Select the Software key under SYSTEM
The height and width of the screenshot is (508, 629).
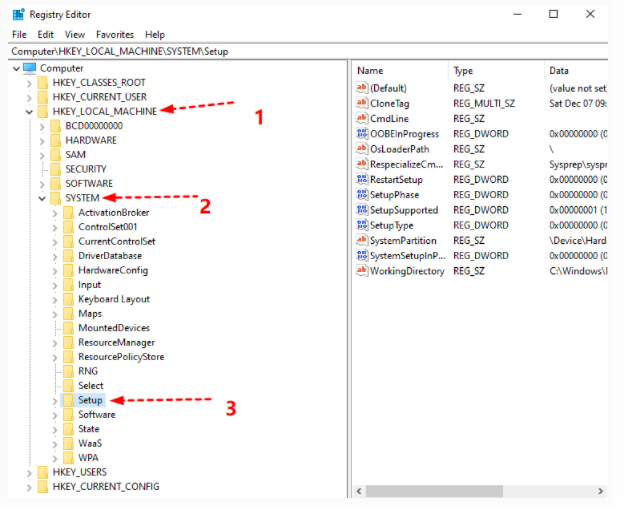(97, 415)
